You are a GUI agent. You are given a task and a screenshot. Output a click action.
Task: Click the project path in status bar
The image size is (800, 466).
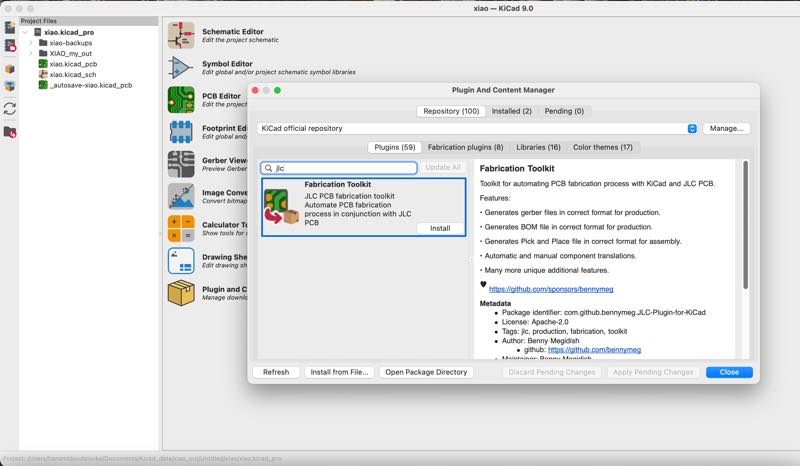(143, 459)
